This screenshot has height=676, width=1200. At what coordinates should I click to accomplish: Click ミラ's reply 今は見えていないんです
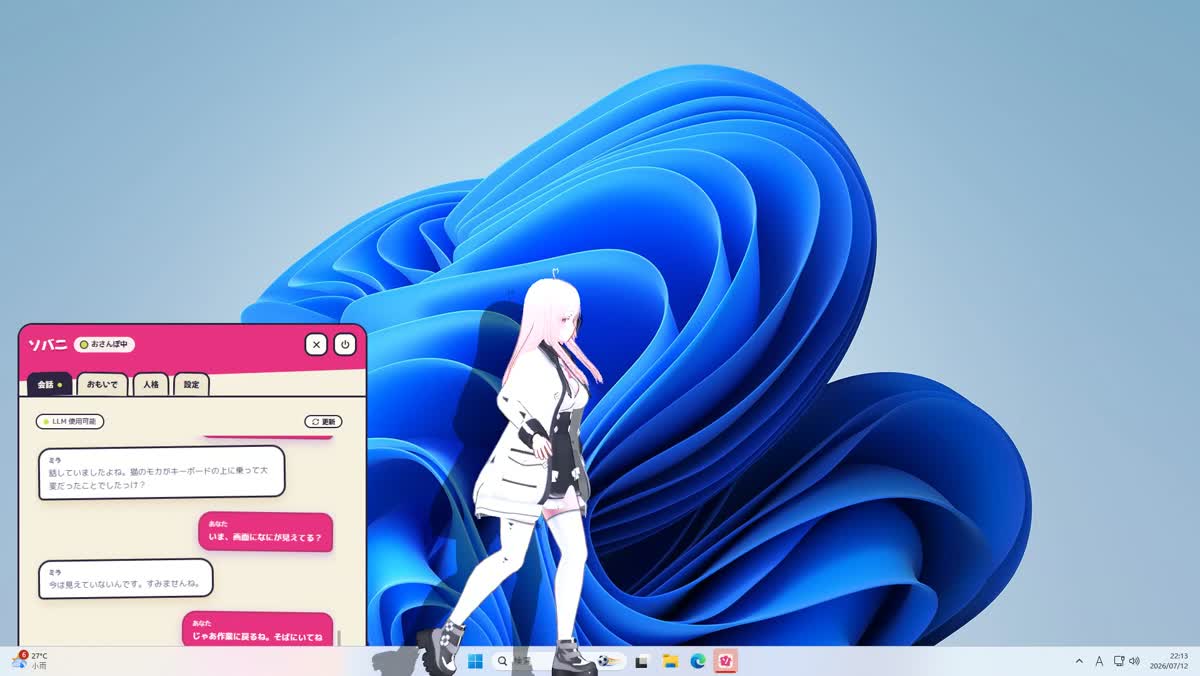(x=126, y=579)
